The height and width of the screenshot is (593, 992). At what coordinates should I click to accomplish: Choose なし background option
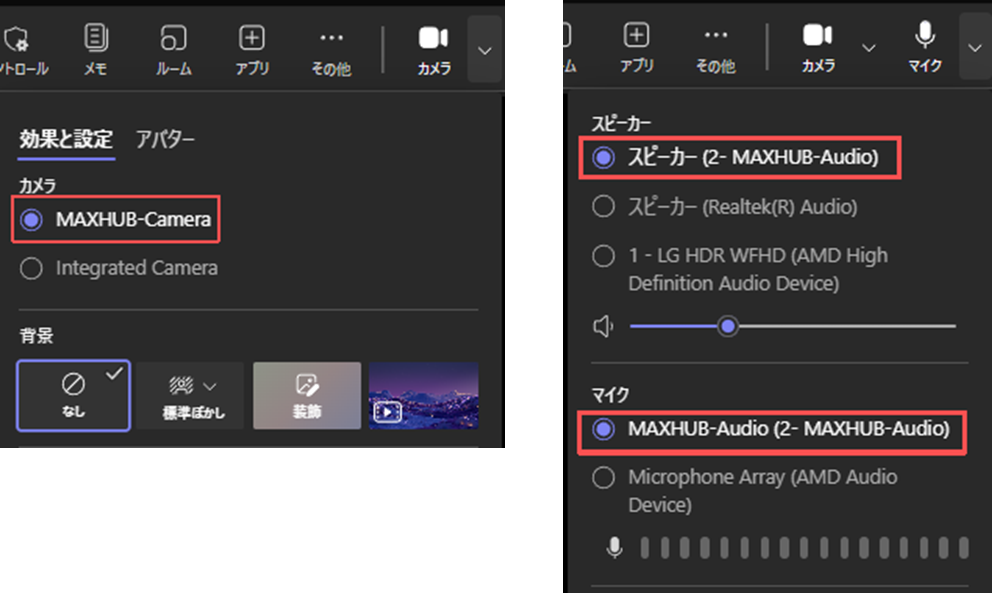point(73,396)
